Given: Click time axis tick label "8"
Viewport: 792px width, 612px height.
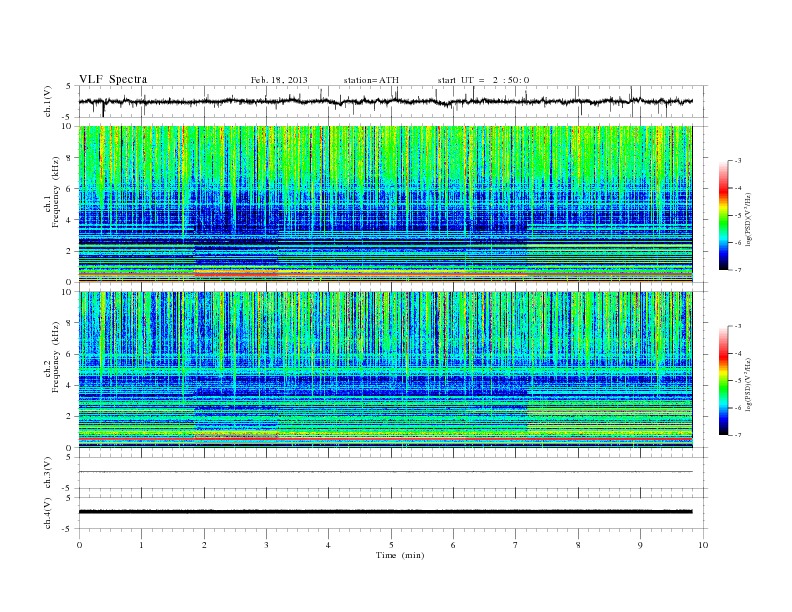Looking at the screenshot, I should pyautogui.click(x=578, y=545).
